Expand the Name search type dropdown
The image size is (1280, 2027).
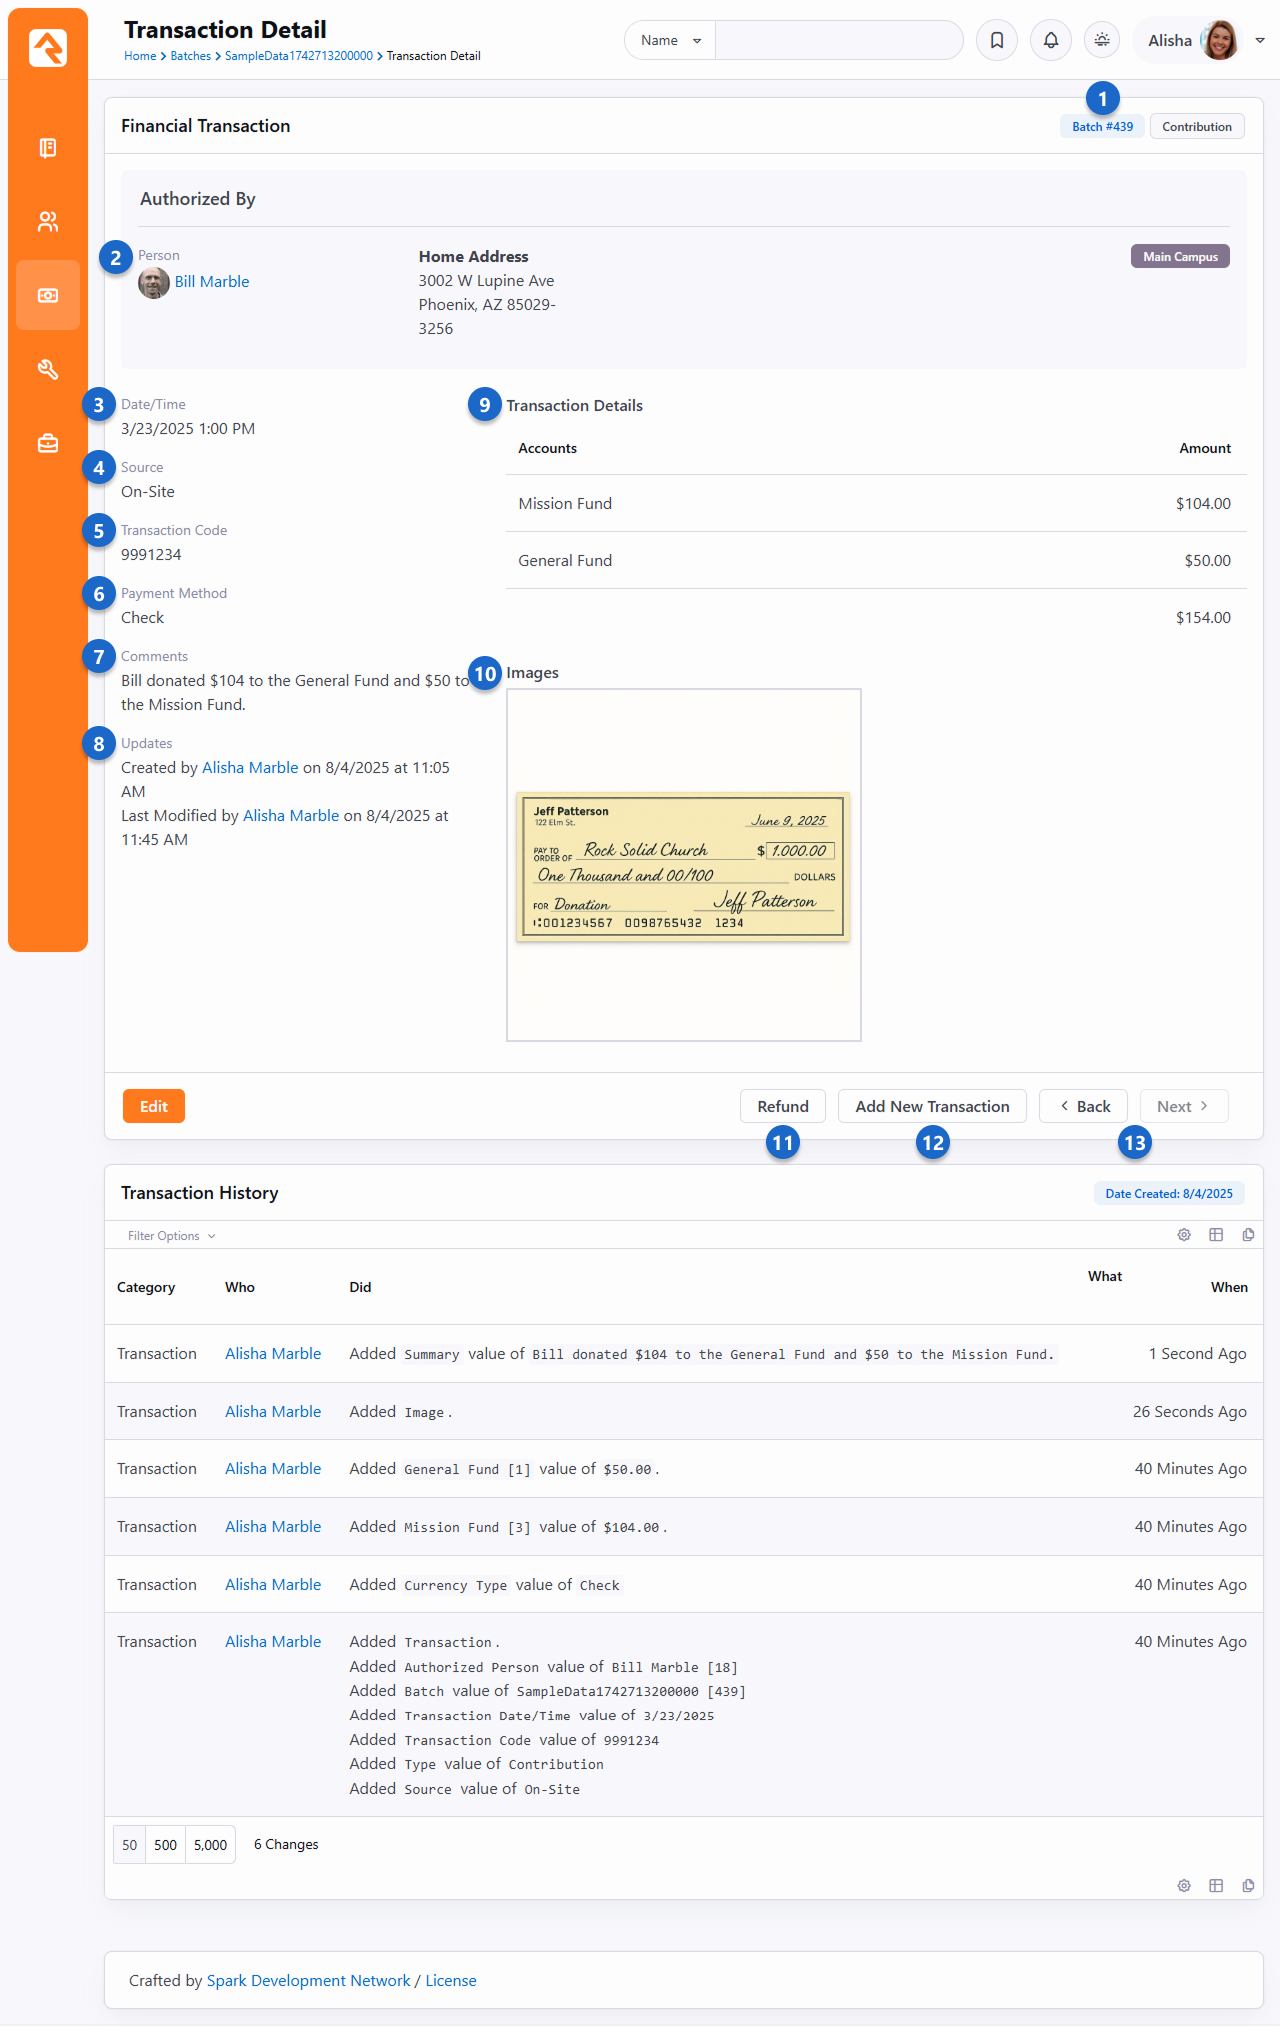pos(670,40)
